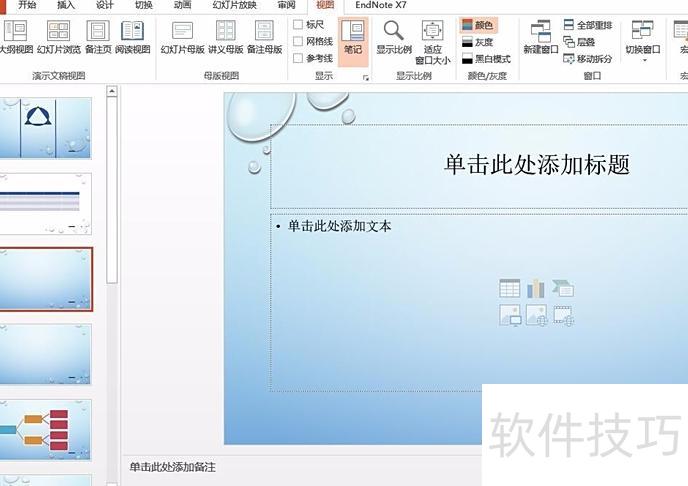The width and height of the screenshot is (688, 486).
Task: Select the highlighted blank slide thumbnail
Action: [x=46, y=279]
